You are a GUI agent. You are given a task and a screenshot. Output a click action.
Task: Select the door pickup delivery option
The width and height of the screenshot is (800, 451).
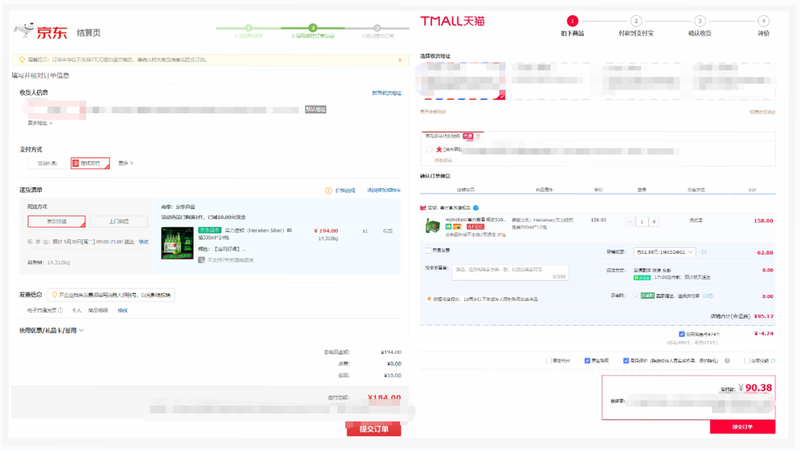(x=119, y=221)
